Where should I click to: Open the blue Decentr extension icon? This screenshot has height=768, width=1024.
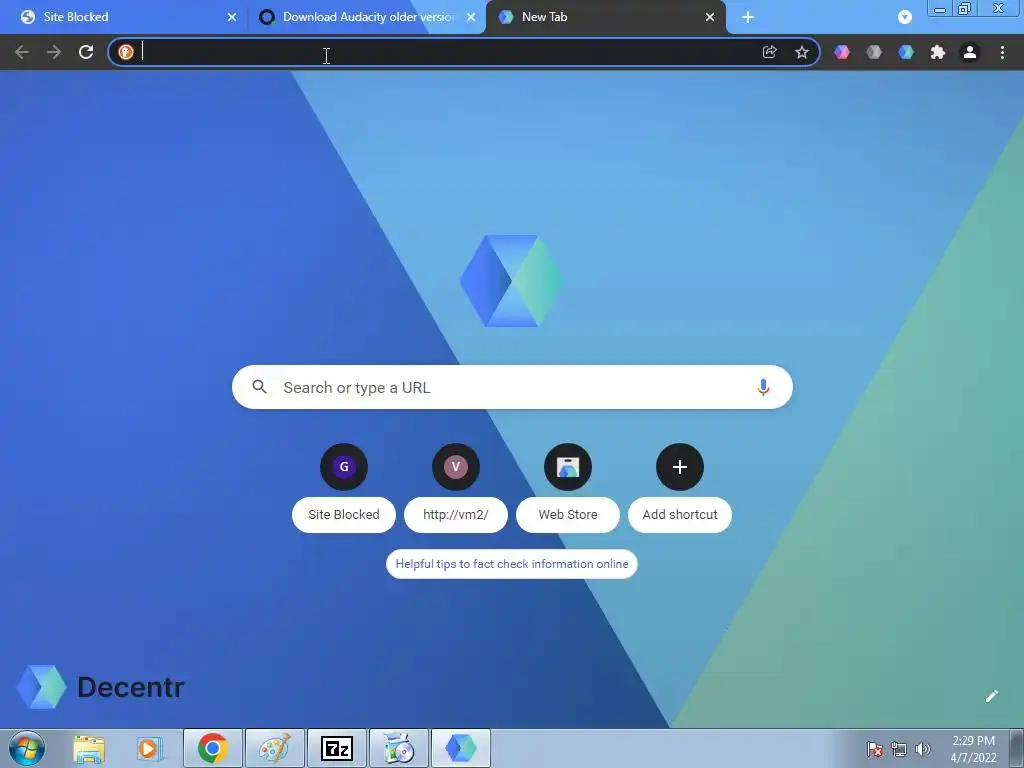coord(906,52)
